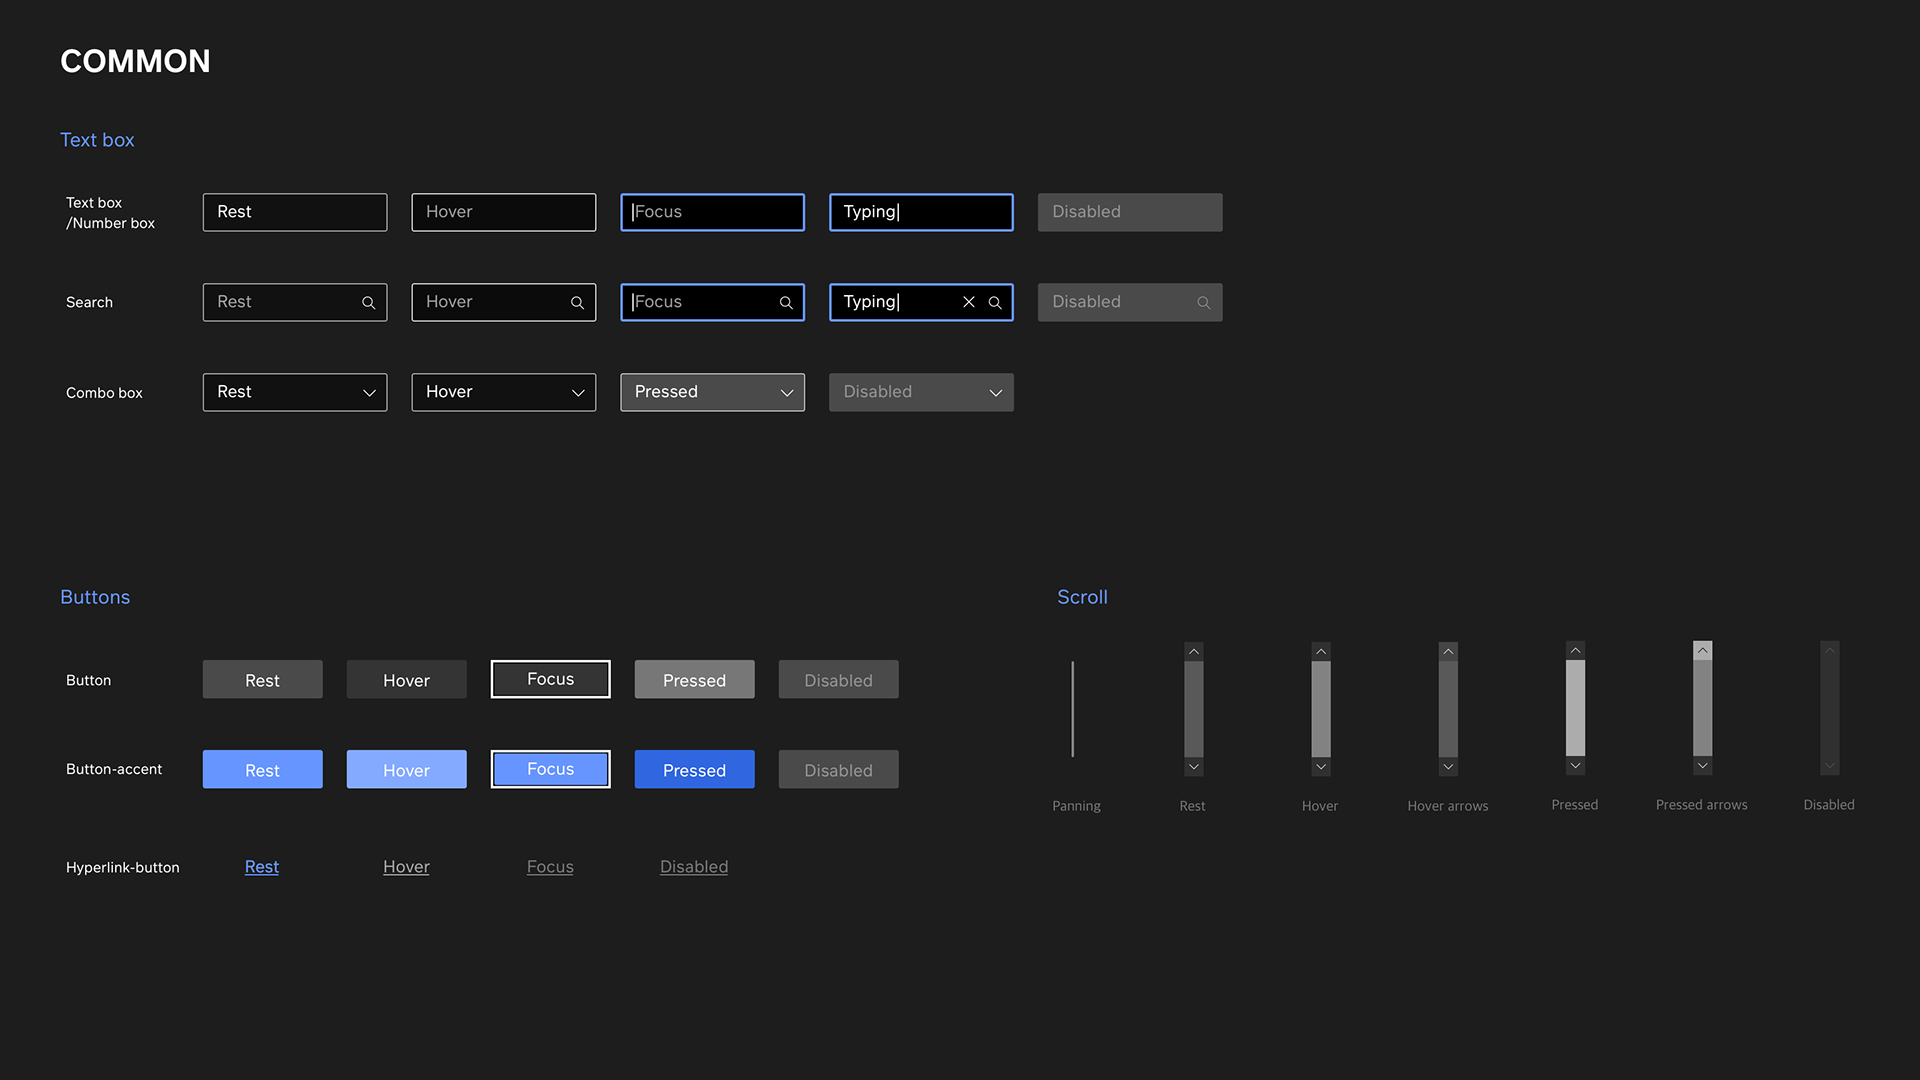Viewport: 1920px width, 1080px height.
Task: Click the Typing text box field
Action: (920, 212)
